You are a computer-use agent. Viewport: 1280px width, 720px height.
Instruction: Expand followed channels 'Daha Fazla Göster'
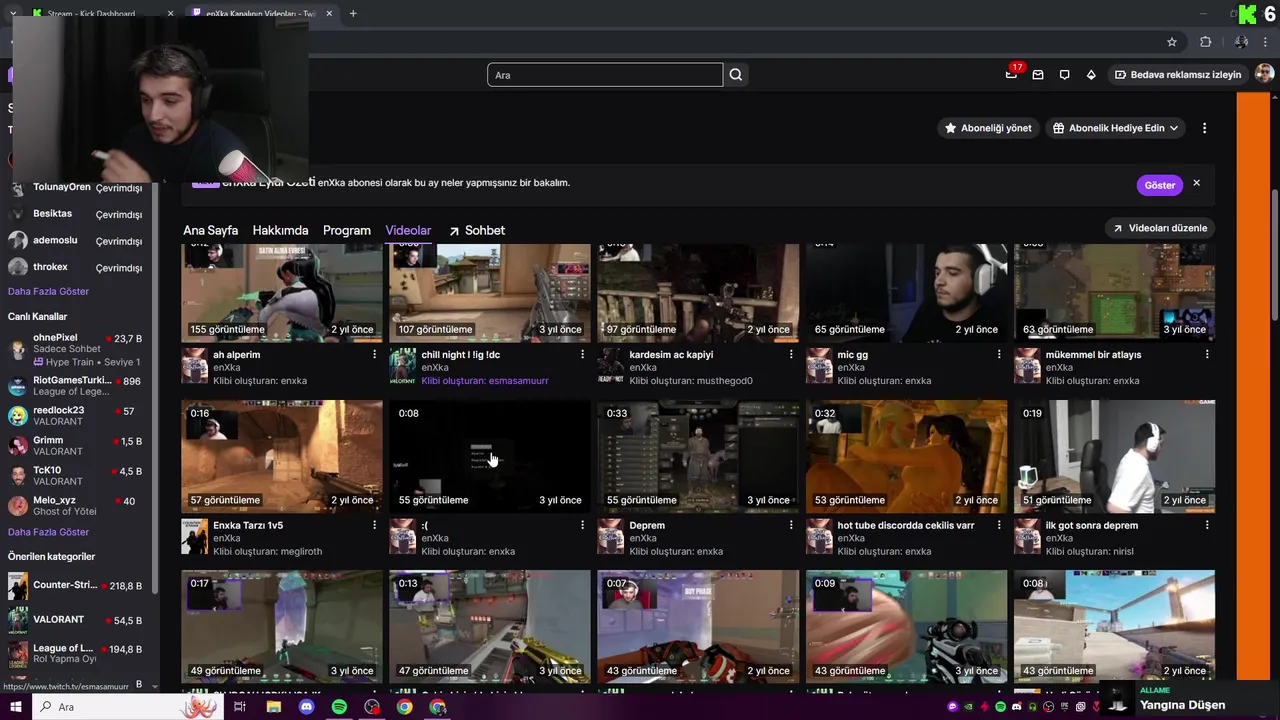coord(48,291)
